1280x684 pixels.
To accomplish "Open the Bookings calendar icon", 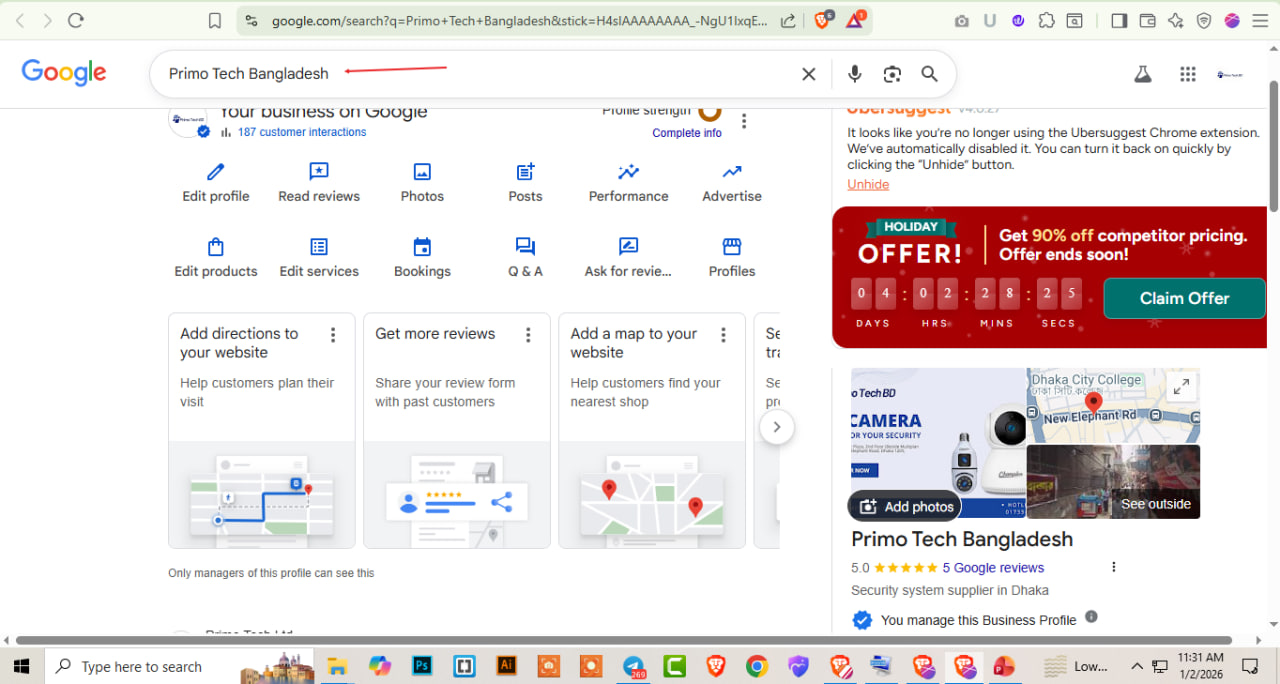I will (422, 247).
